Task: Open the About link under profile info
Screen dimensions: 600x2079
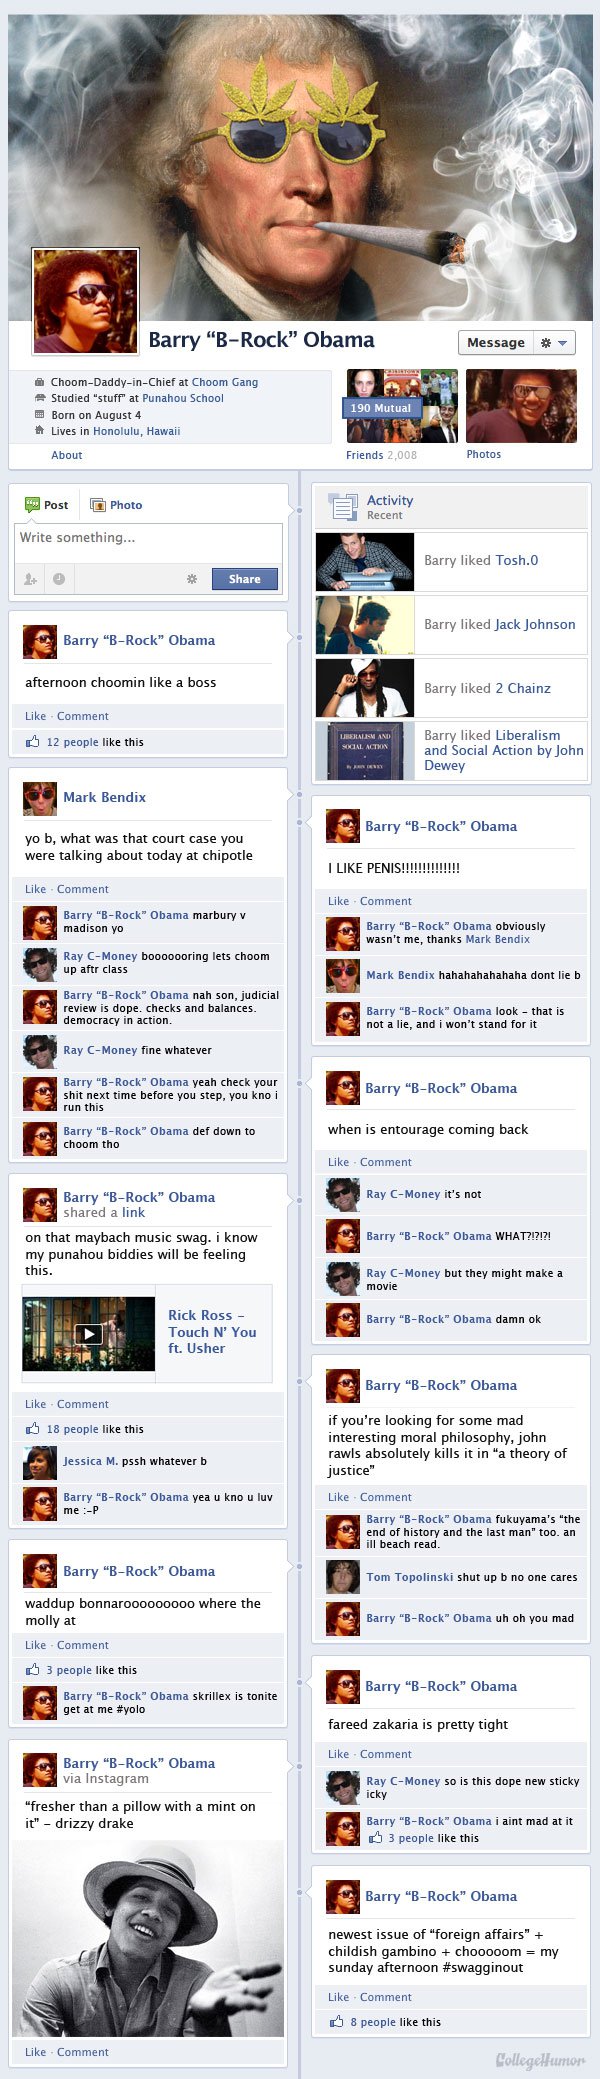Action: pos(67,455)
